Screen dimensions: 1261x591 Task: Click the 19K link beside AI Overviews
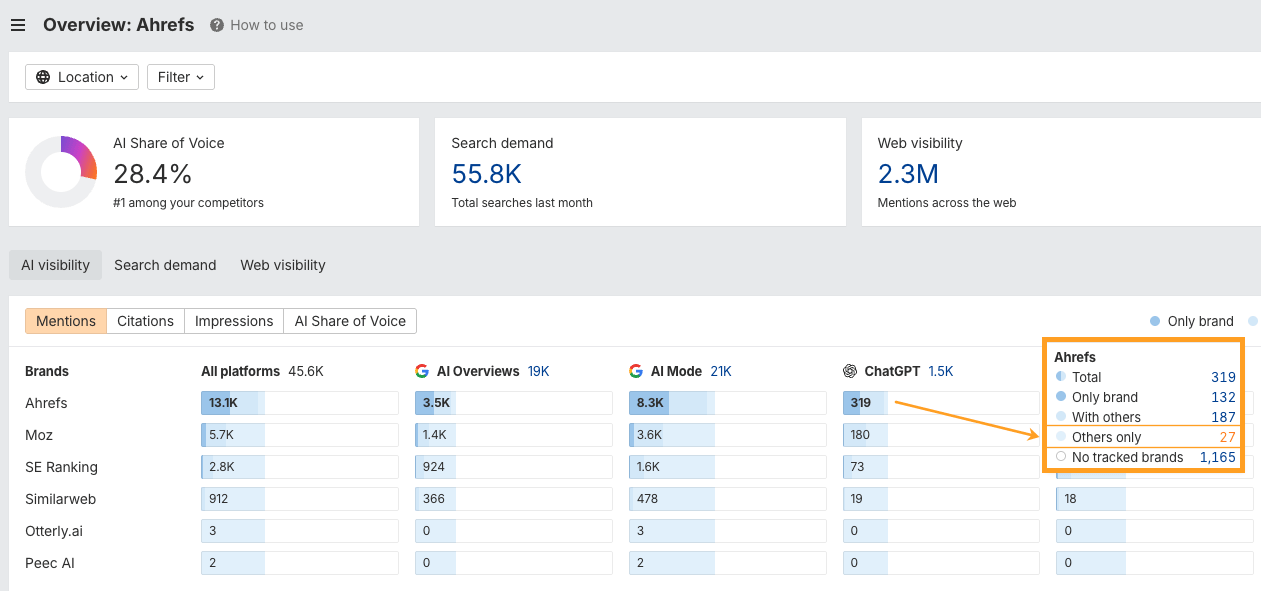(x=538, y=370)
